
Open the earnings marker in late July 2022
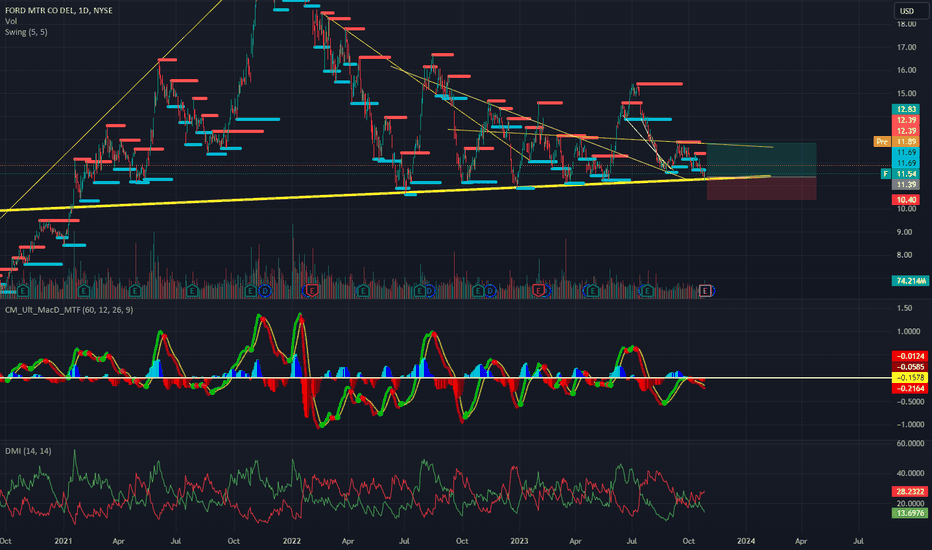click(x=420, y=291)
